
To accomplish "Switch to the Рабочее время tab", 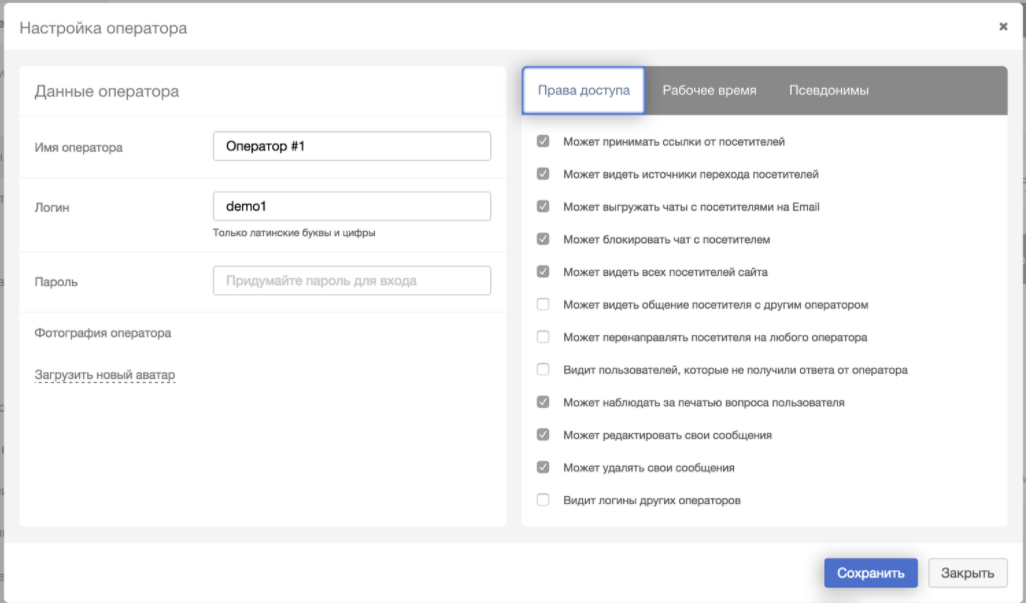I will pos(709,90).
